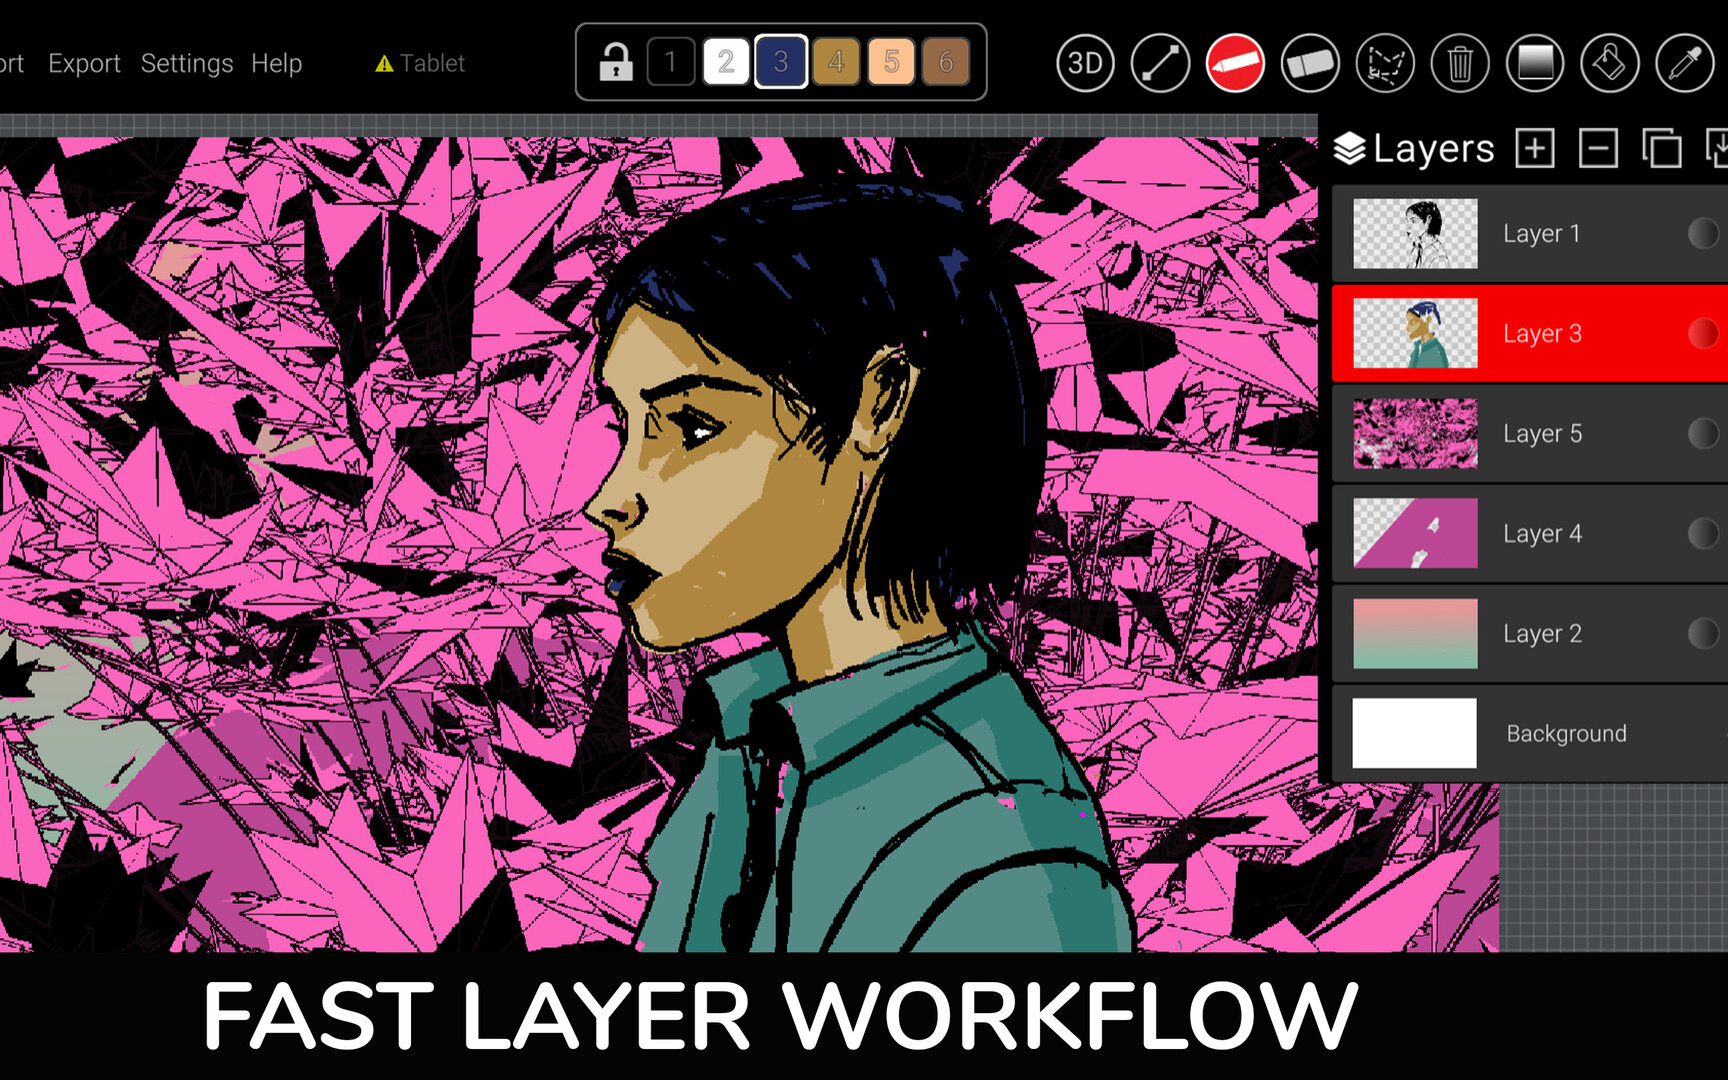
Task: Add a new layer with the plus button
Action: point(1533,148)
